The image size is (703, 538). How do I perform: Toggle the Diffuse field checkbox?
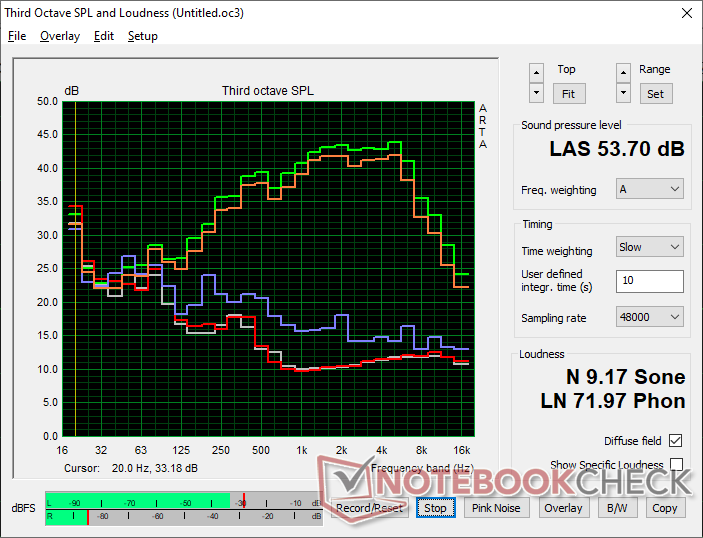coord(676,441)
